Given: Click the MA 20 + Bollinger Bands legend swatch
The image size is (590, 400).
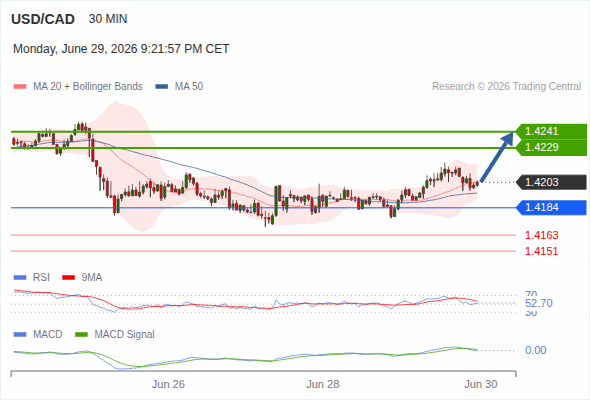Looking at the screenshot, I should point(20,87).
